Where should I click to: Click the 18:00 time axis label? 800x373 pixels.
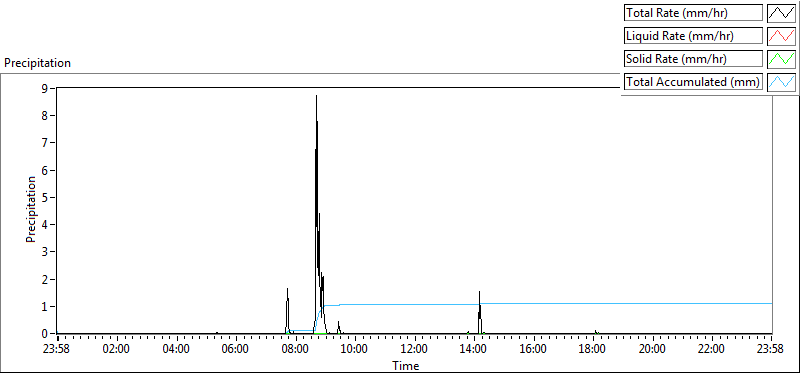point(593,350)
